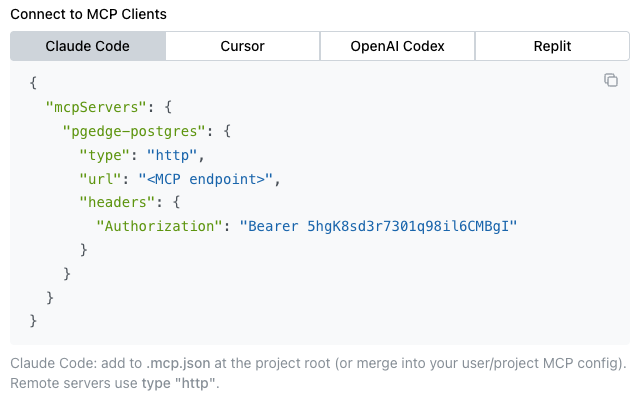Click the 'Remote servers use type "http"' line
Image resolution: width=639 pixels, height=405 pixels.
coord(115,383)
